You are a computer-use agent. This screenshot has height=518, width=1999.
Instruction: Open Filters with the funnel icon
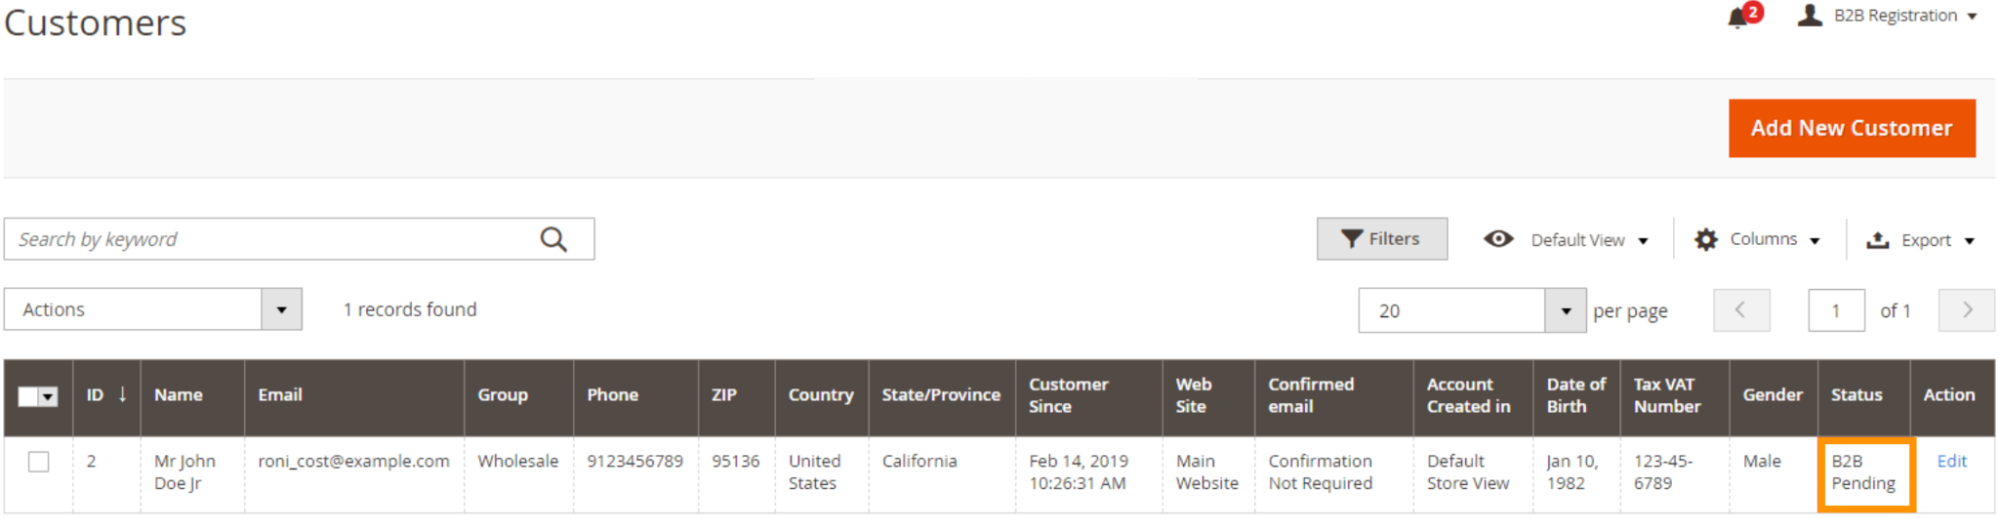[1353, 239]
